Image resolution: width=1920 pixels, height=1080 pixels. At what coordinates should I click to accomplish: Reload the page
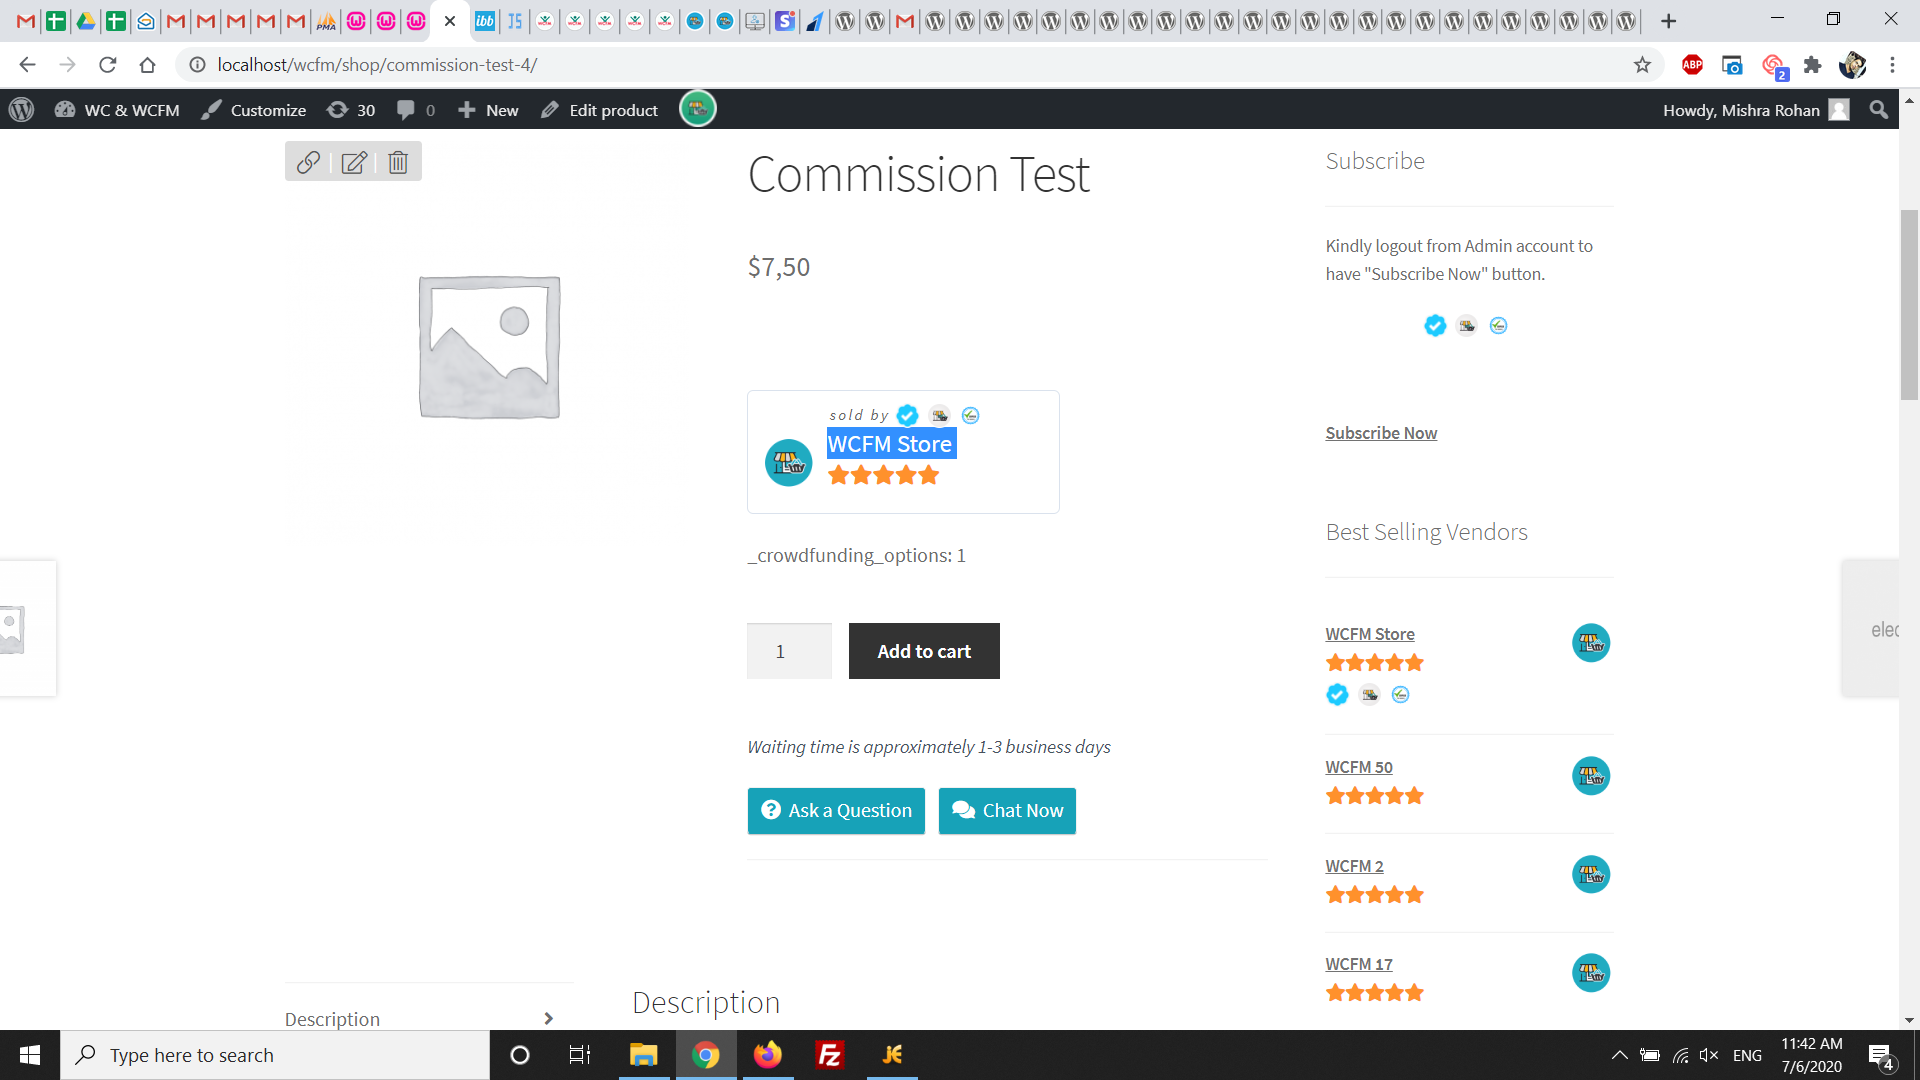pyautogui.click(x=108, y=65)
